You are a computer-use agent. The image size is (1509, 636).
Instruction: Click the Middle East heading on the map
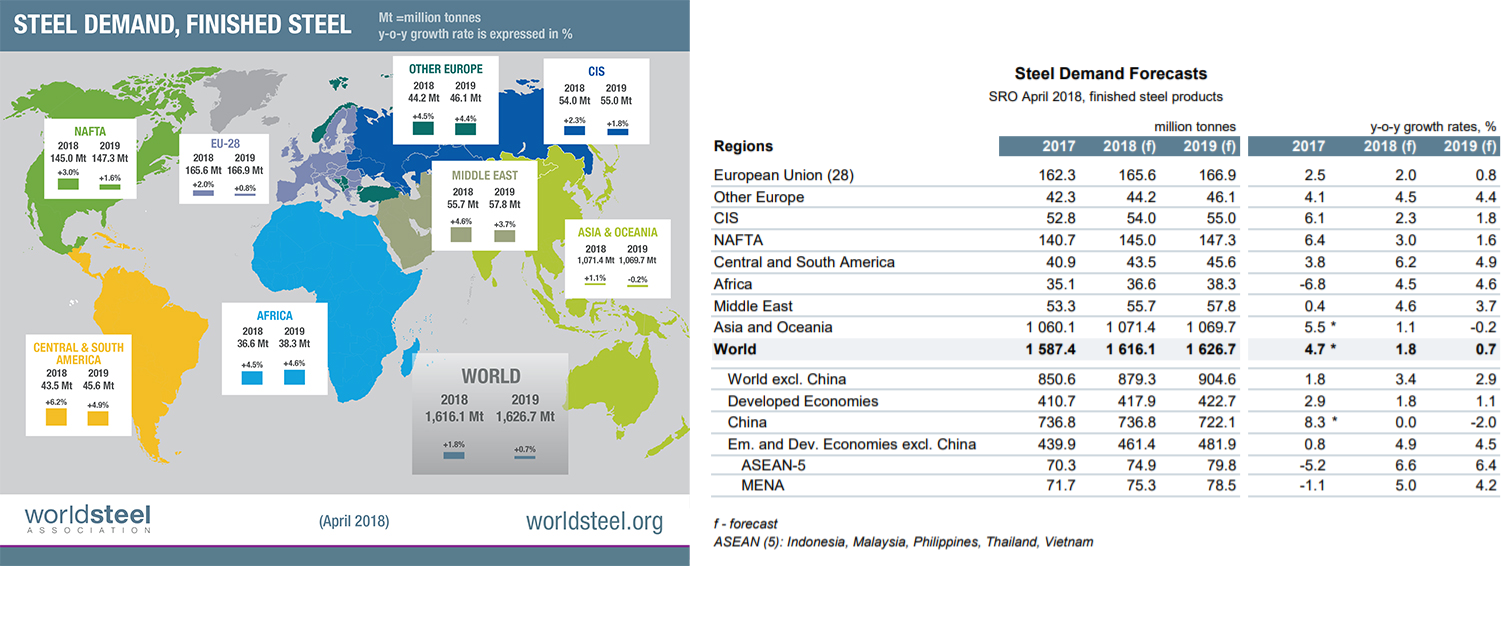pos(475,175)
